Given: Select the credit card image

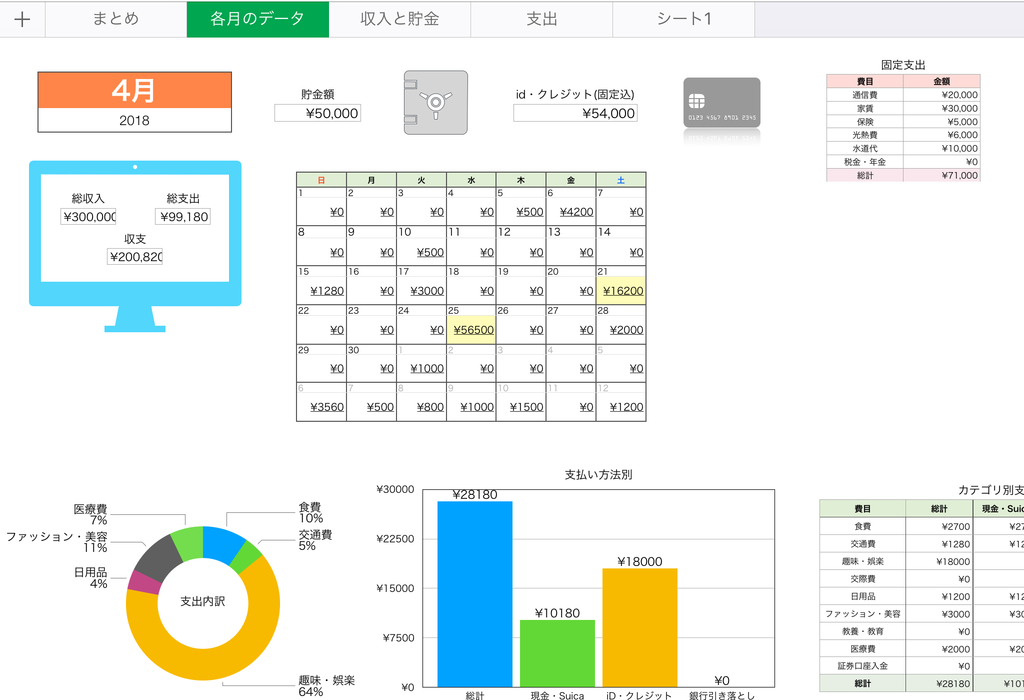Looking at the screenshot, I should click(x=722, y=103).
